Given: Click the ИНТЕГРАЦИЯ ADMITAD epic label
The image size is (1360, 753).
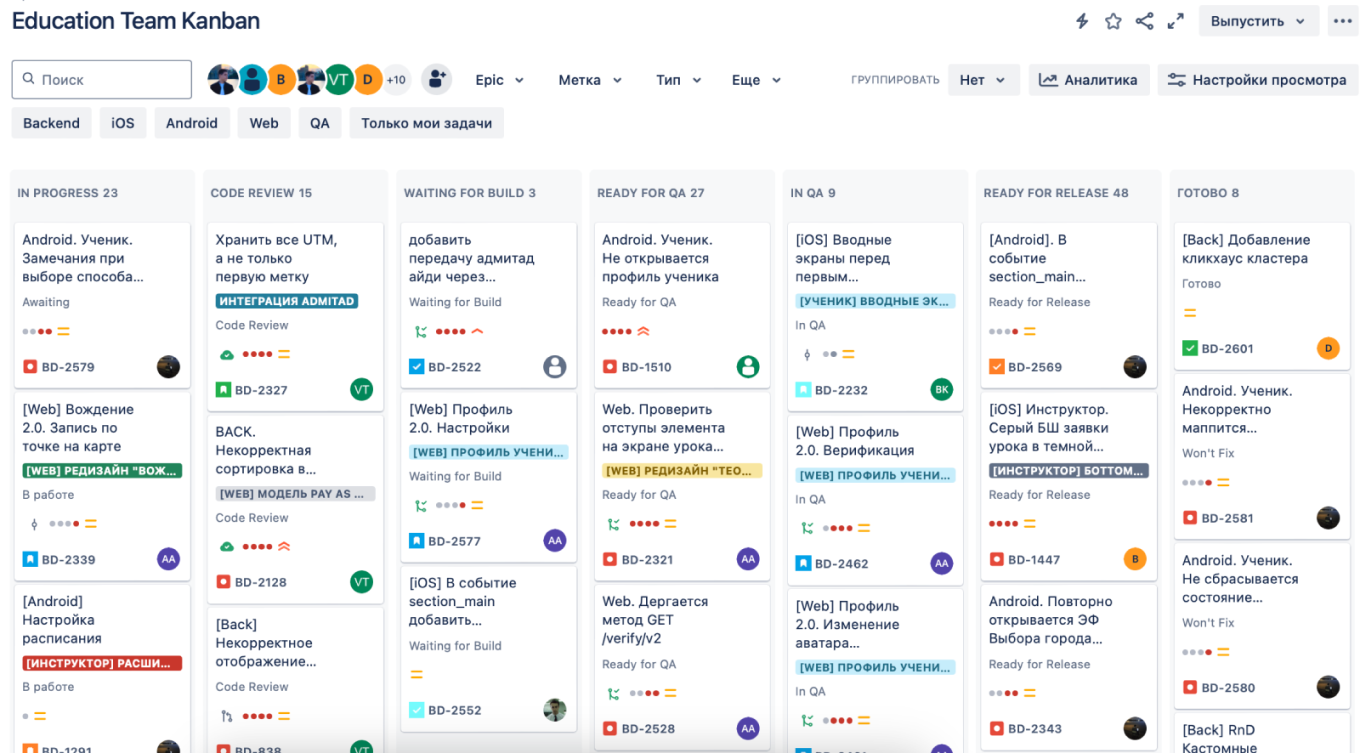Looking at the screenshot, I should pos(287,301).
